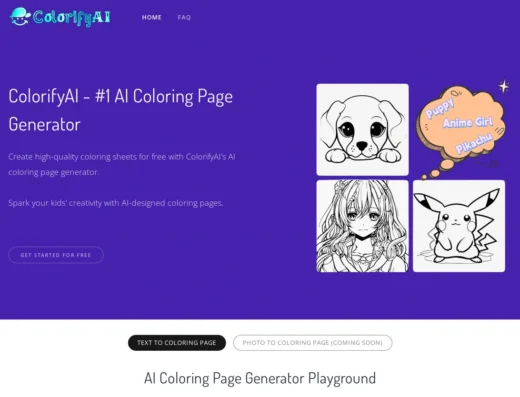This screenshot has height=397, width=520.
Task: Open the Pikachu coloring page thumbnail
Action: click(459, 226)
